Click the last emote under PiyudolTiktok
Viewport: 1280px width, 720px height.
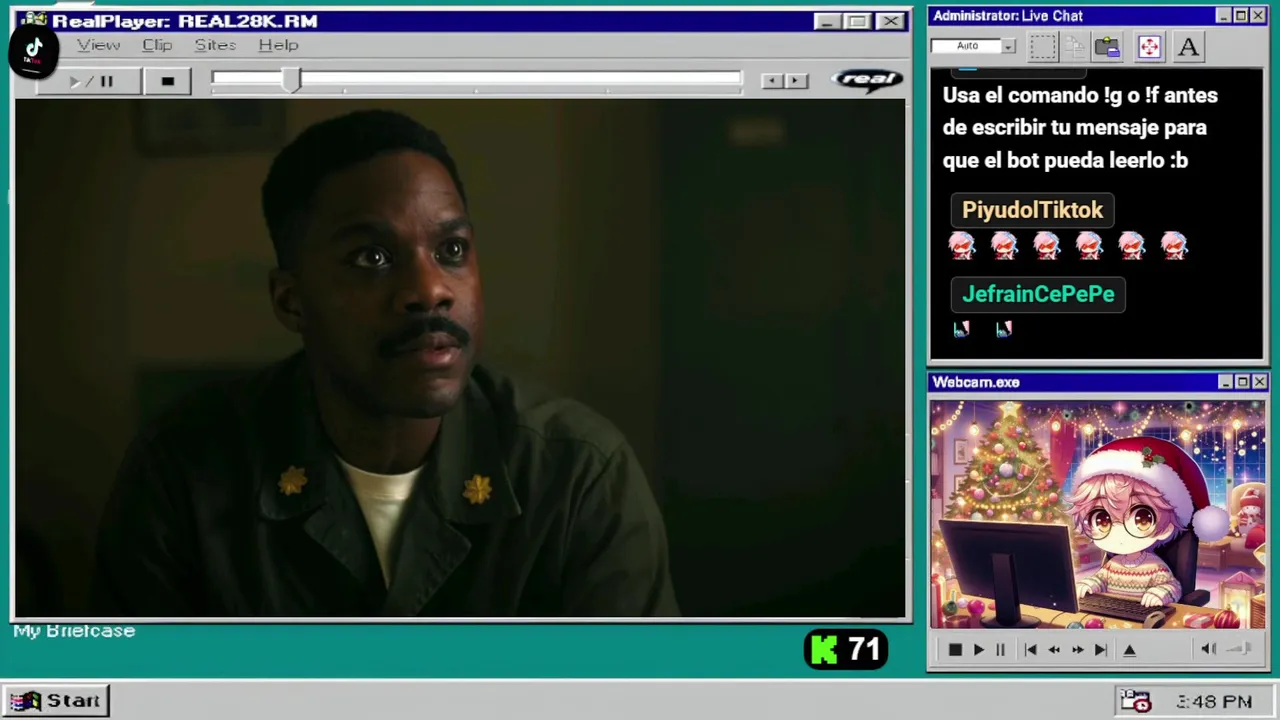pos(1174,246)
